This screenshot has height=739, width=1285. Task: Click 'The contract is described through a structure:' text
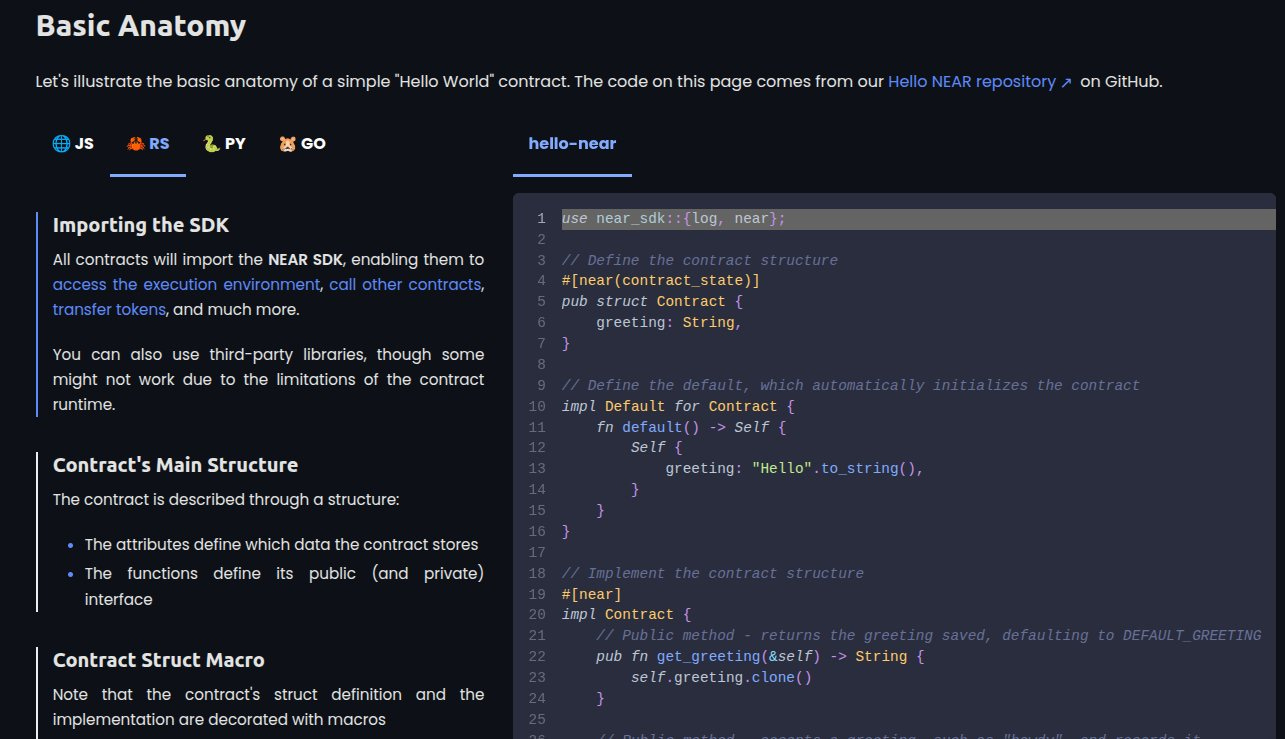(x=226, y=499)
